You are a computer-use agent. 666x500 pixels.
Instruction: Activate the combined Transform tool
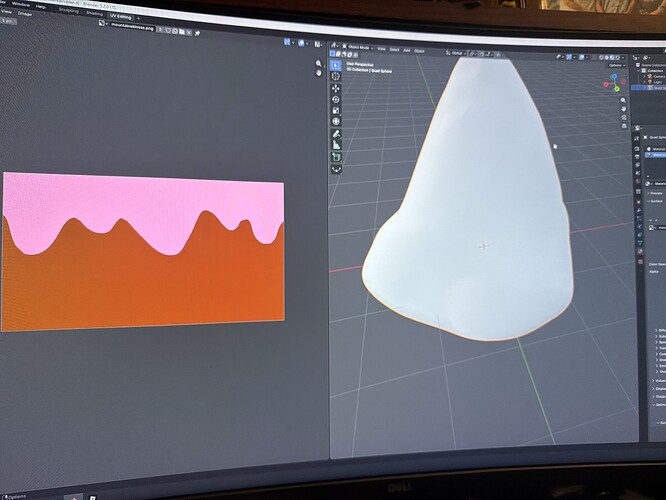(336, 121)
